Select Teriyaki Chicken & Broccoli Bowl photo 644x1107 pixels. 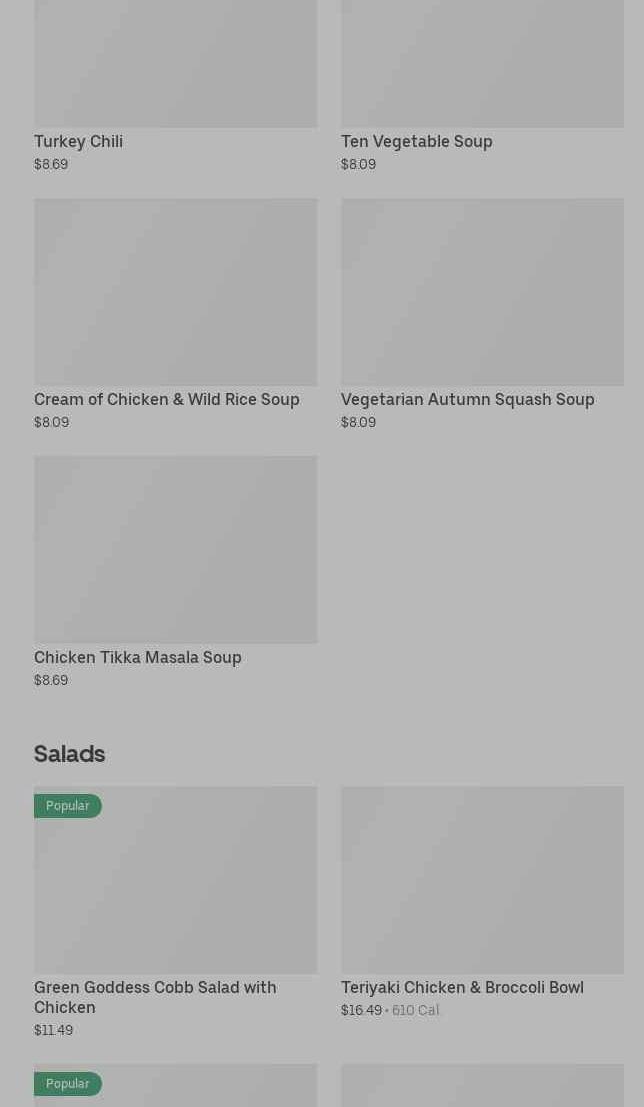tap(482, 879)
